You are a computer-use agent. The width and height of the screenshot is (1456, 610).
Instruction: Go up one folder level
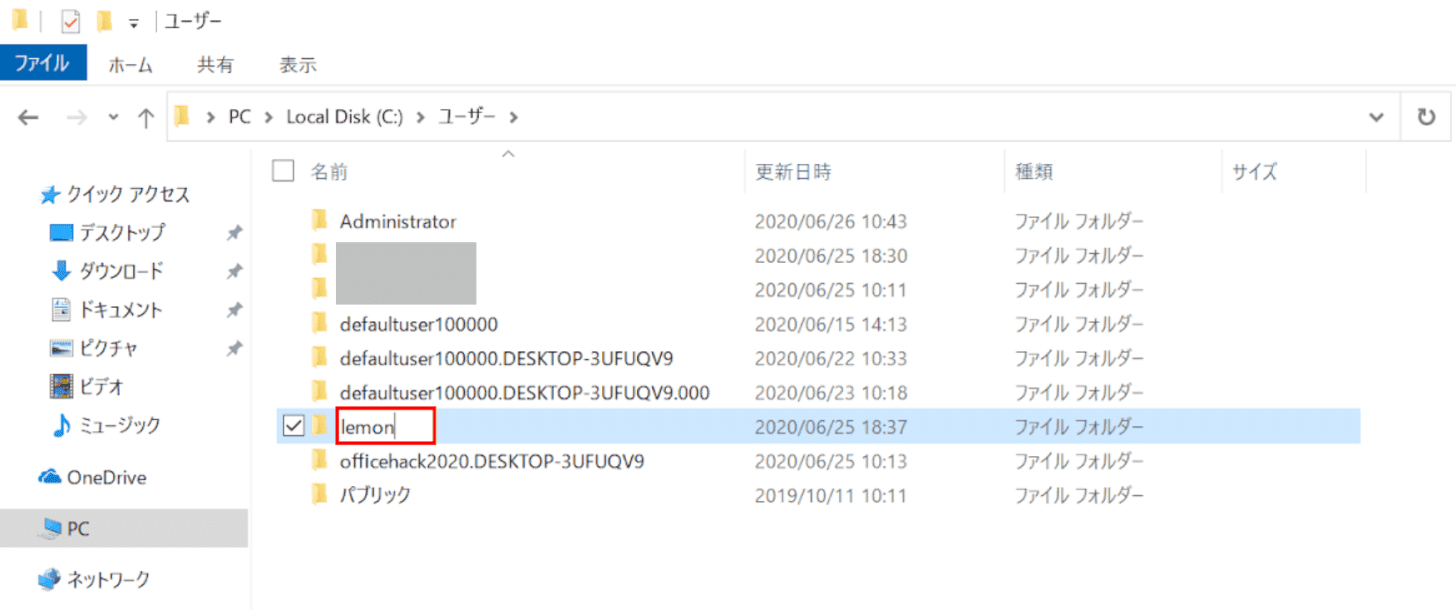point(146,117)
